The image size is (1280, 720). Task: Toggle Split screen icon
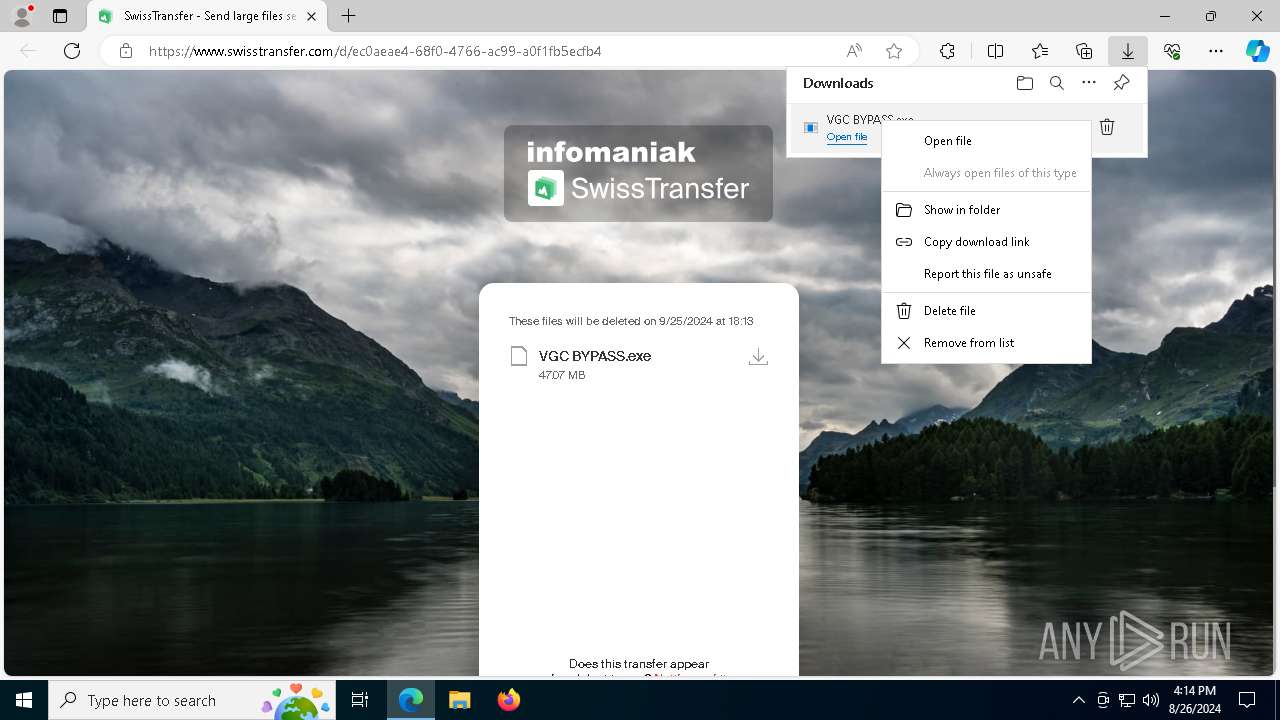995,51
